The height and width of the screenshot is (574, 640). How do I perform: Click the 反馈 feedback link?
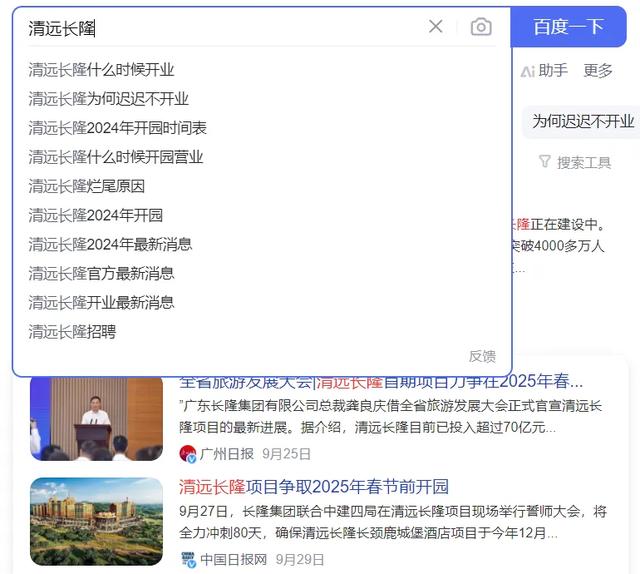point(482,356)
